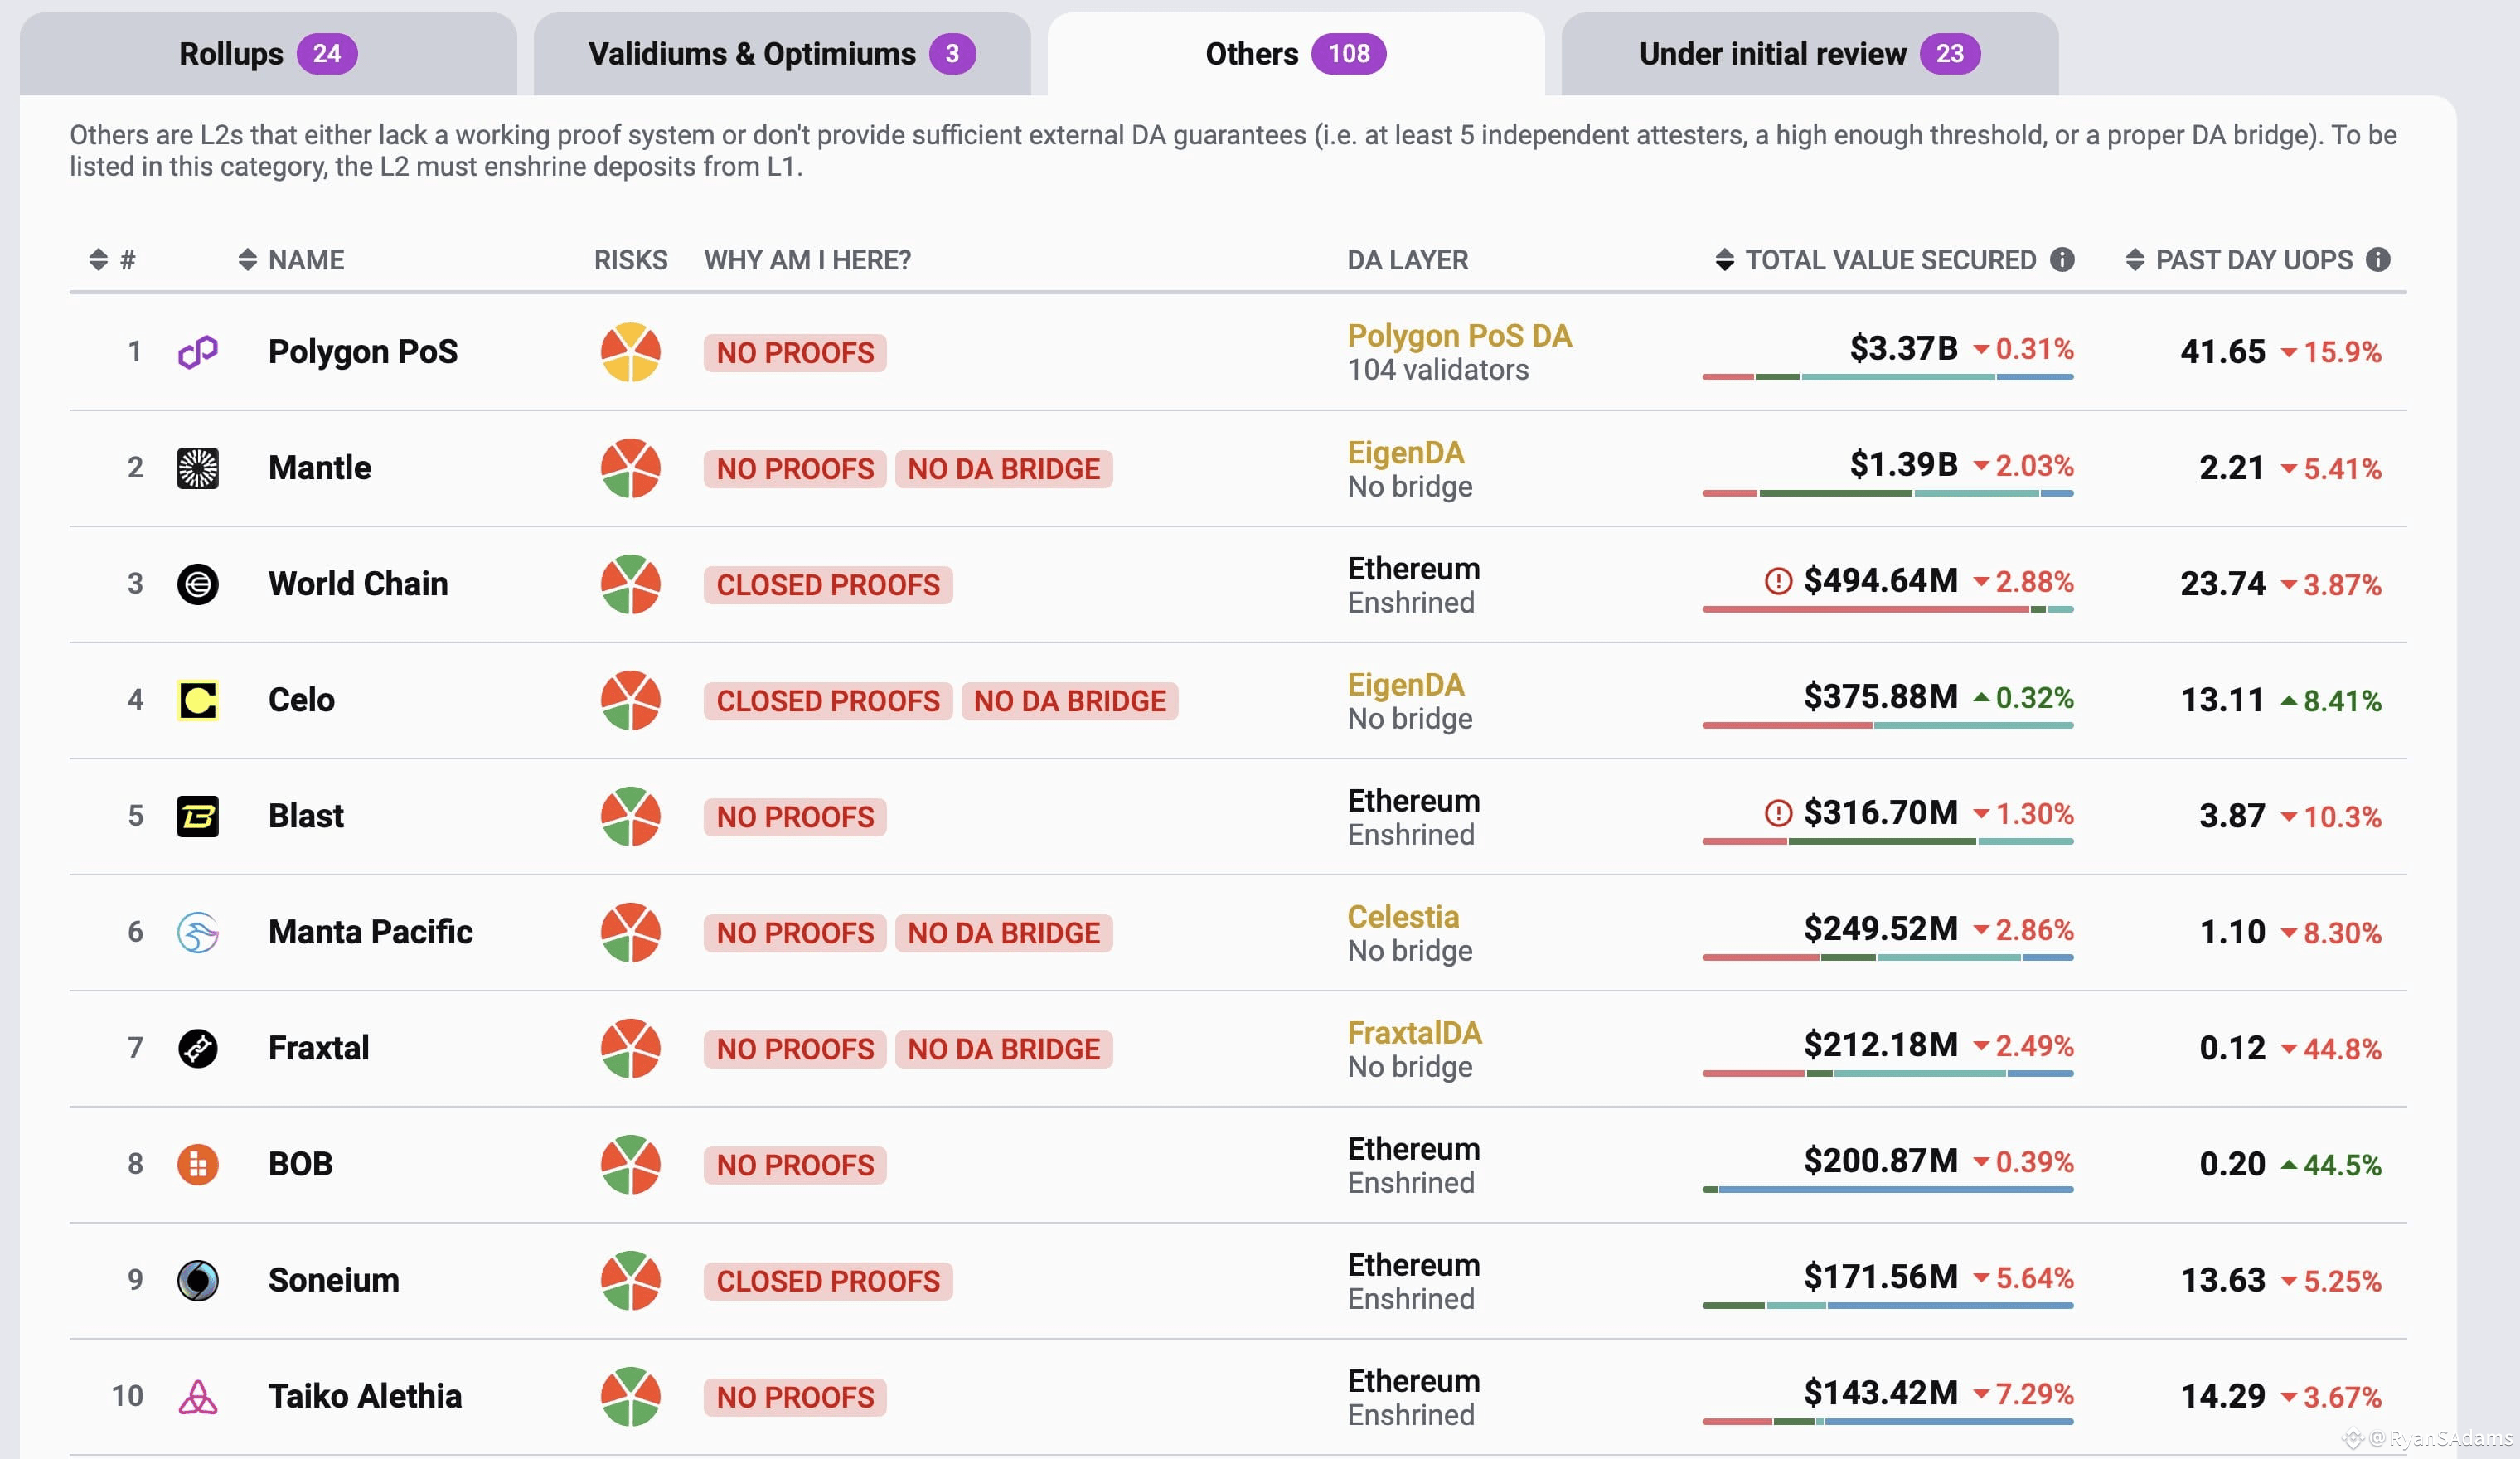Click the Taiko Alethia logo icon

(198, 1396)
